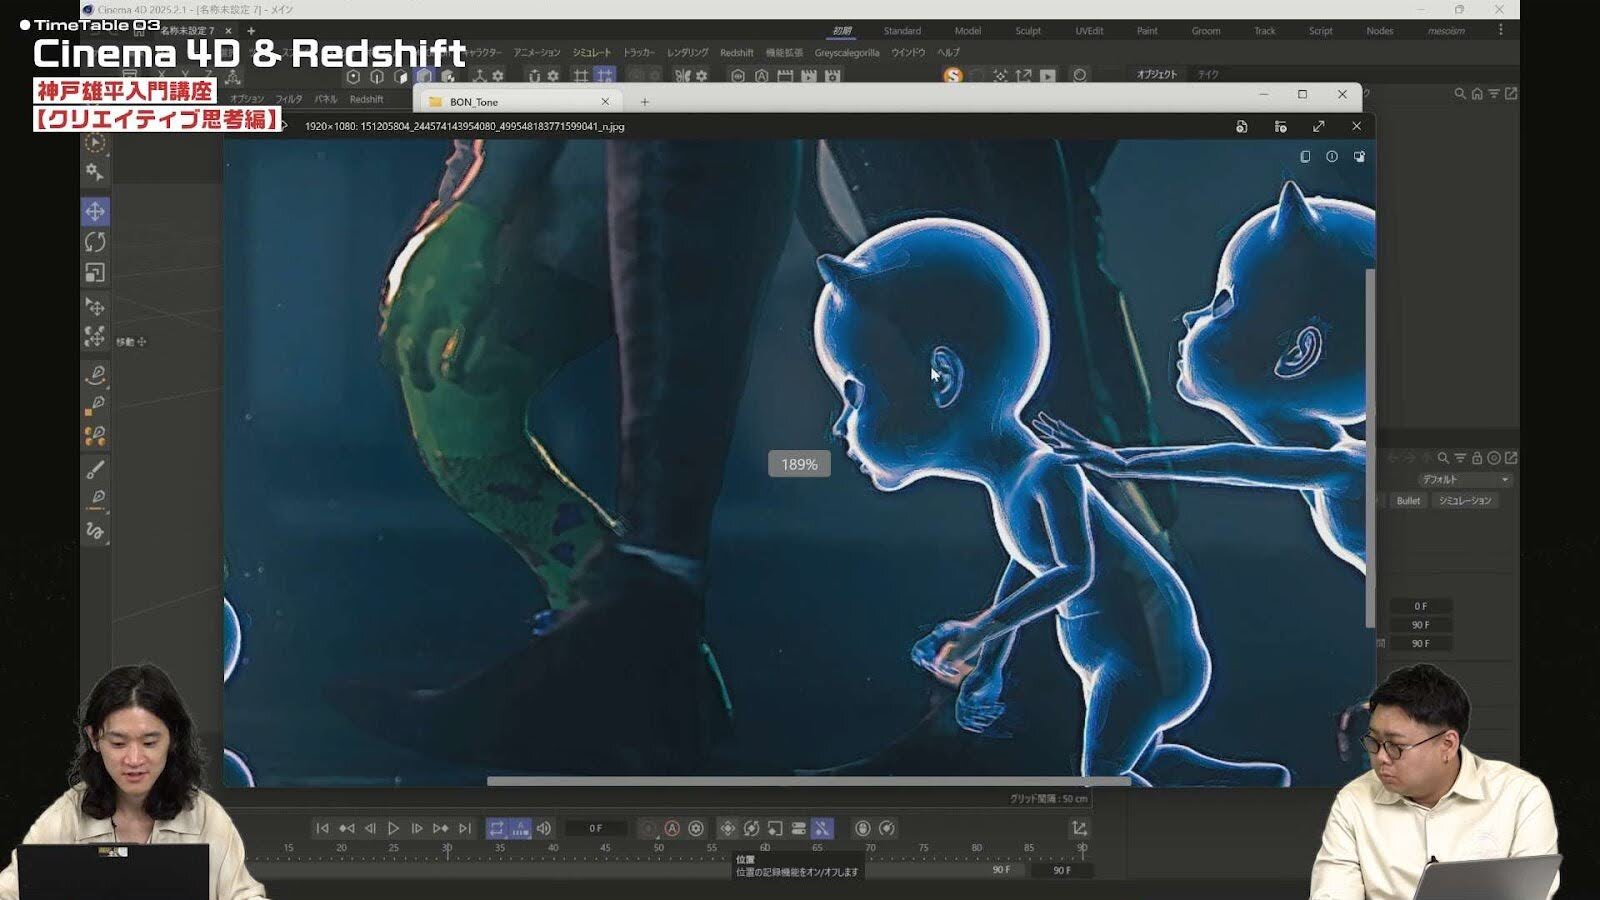Click the autokeying red A icon
Screen dimensions: 1600x900
pyautogui.click(x=672, y=828)
